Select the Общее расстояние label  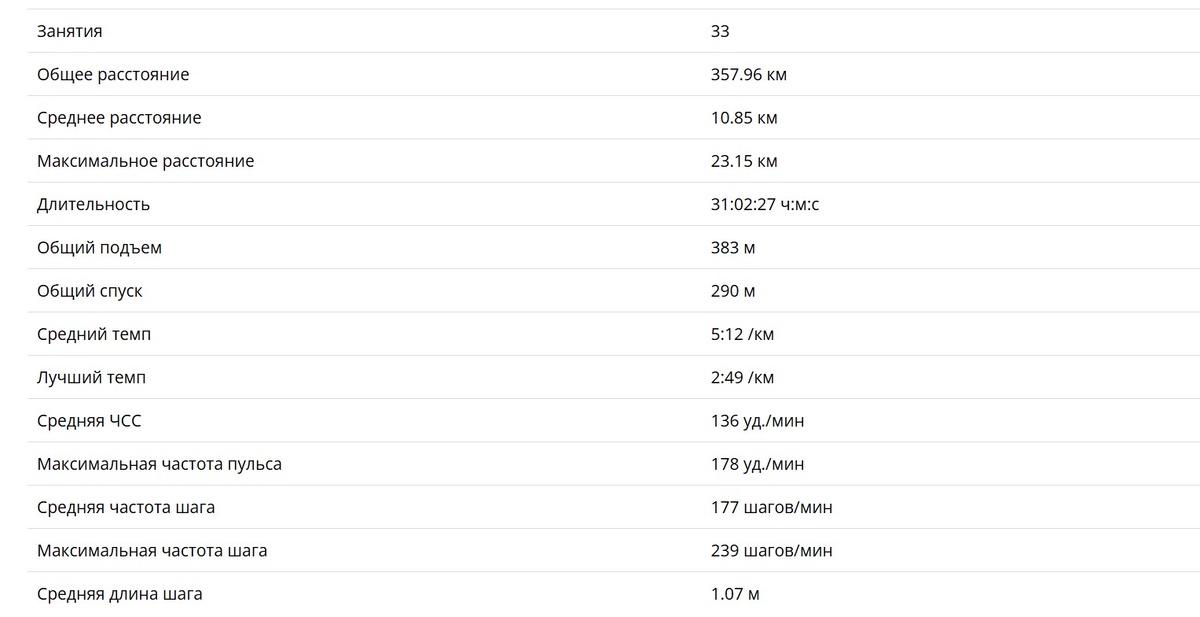(x=113, y=75)
